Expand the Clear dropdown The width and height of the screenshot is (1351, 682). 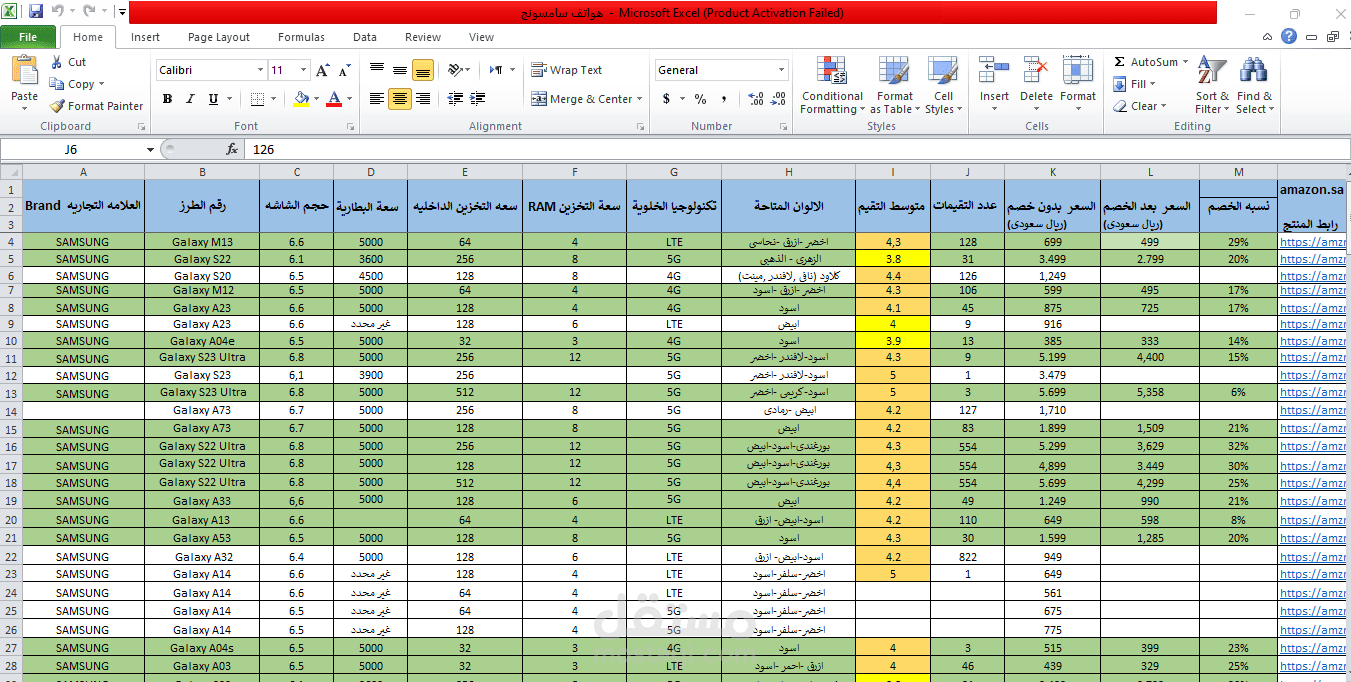1165,106
